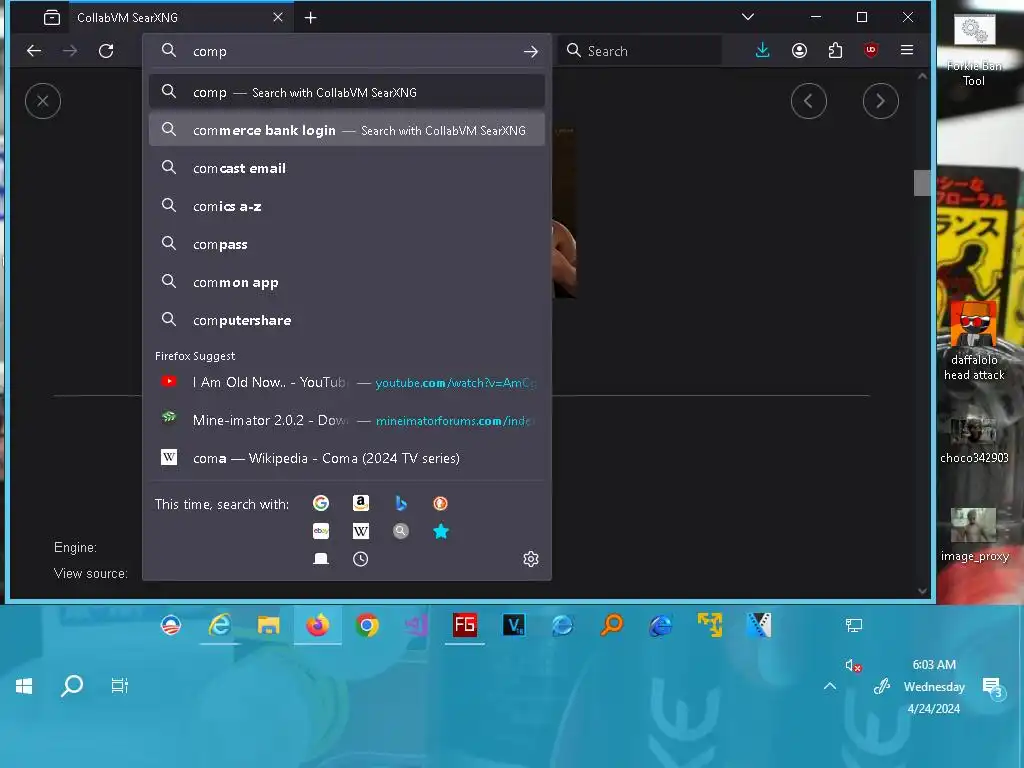Click the Go arrow in address bar
The height and width of the screenshot is (768, 1024).
(531, 51)
